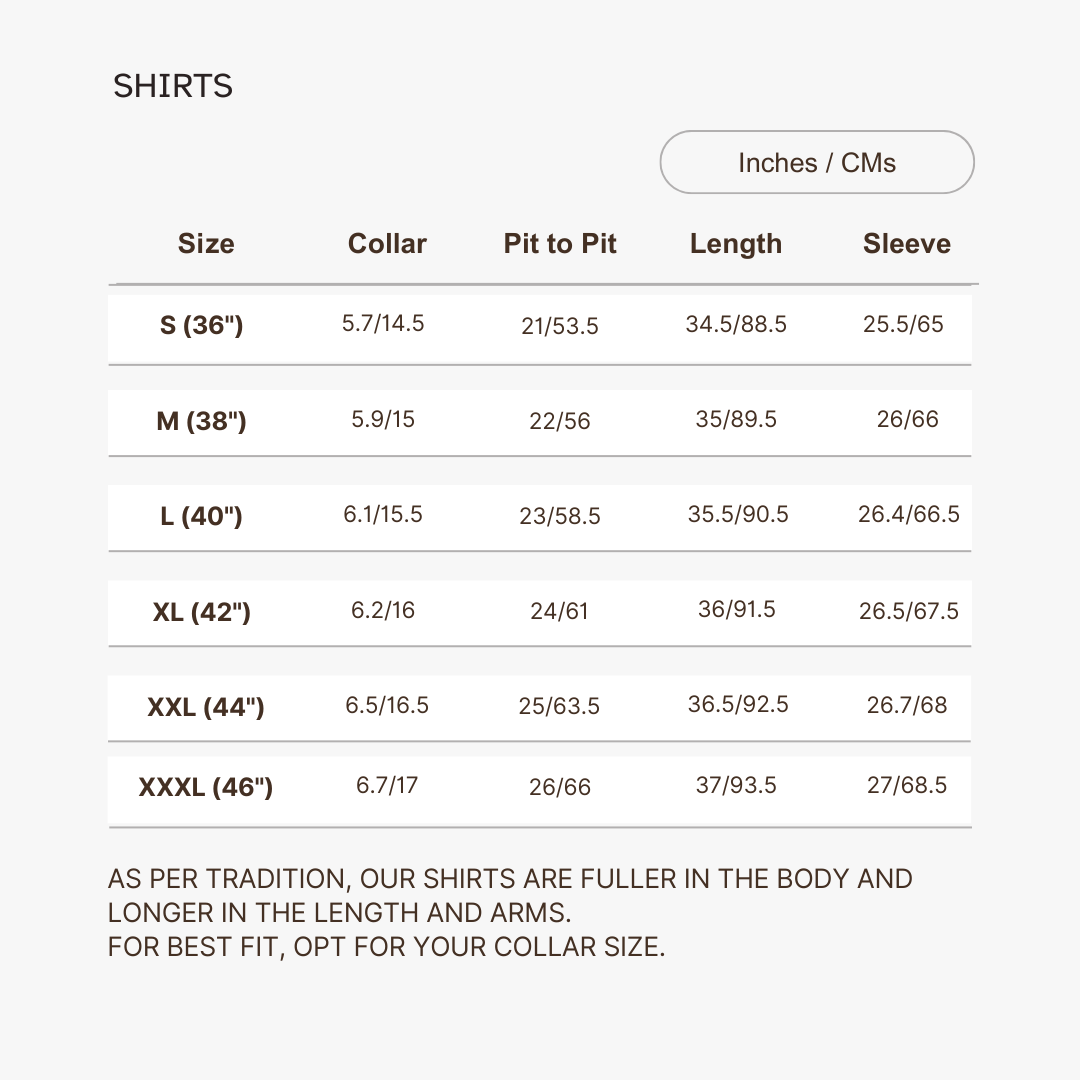Click the SHIRTS heading
1080x1080 pixels.
173,86
